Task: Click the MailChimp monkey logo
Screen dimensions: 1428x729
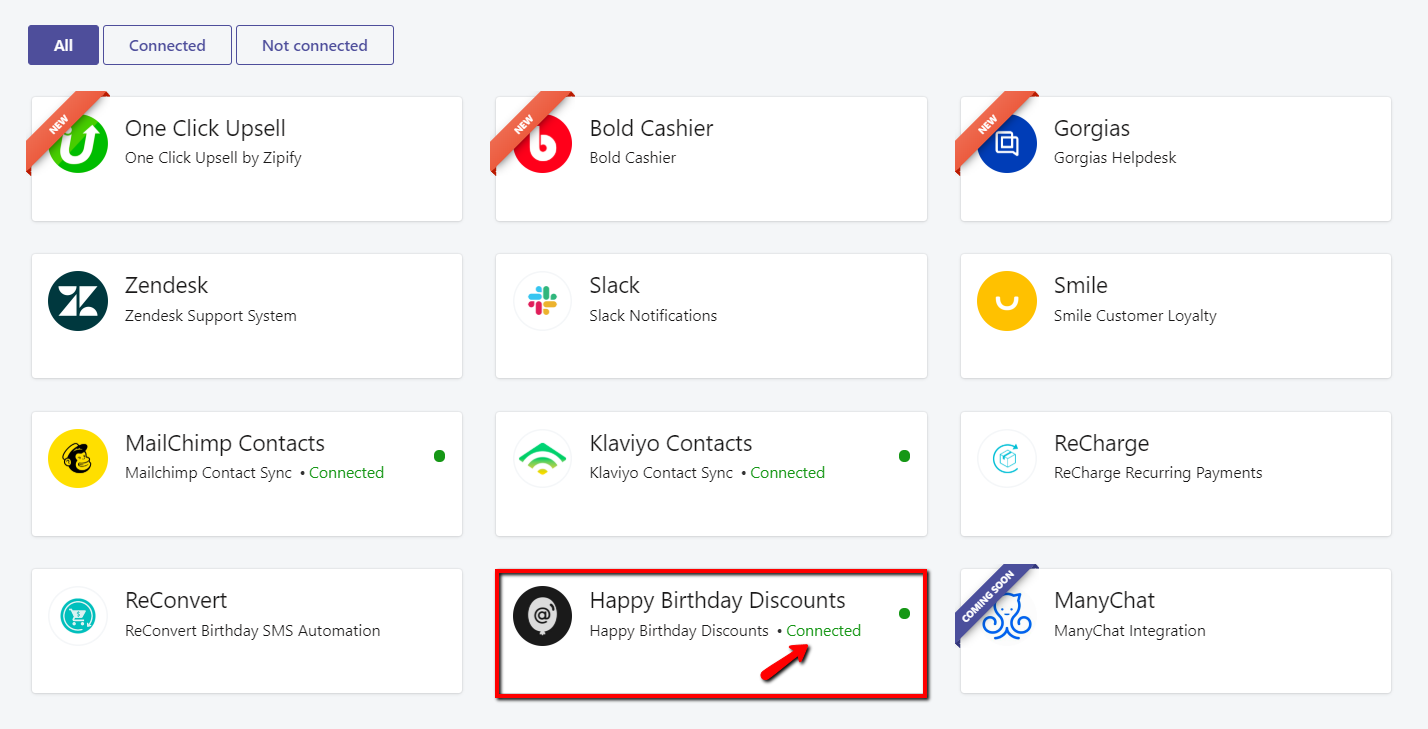Action: (x=78, y=458)
